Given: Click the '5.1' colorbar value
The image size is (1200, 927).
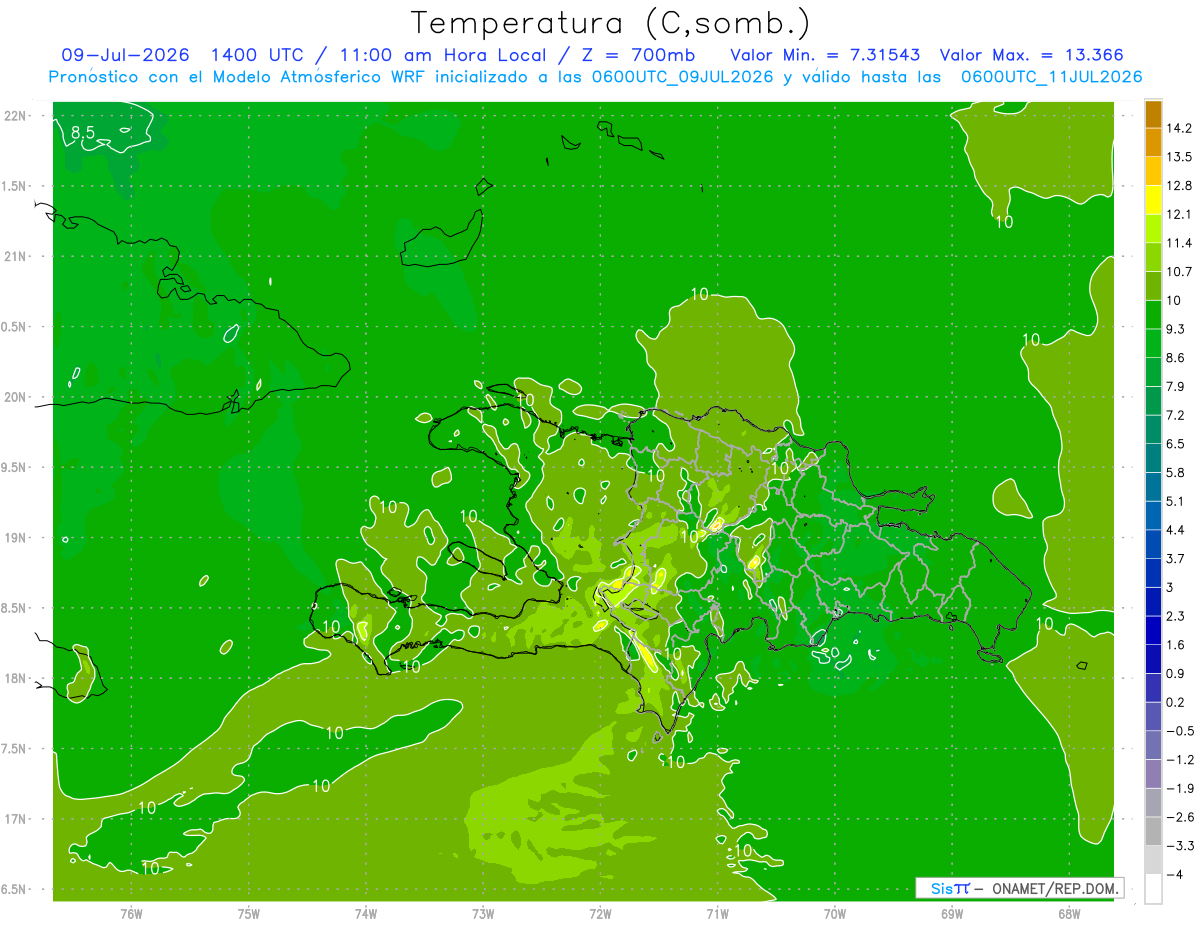Looking at the screenshot, I should pyautogui.click(x=1176, y=501).
